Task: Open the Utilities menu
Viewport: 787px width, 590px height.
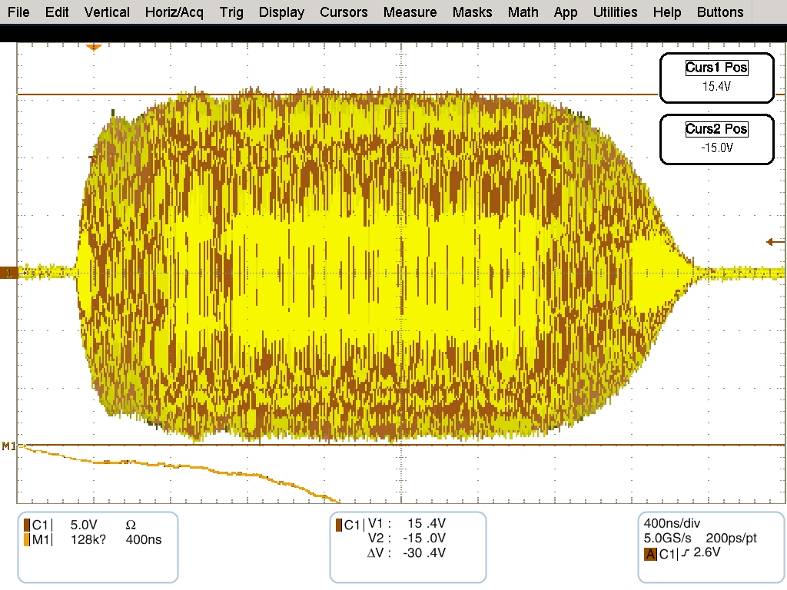Action: pyautogui.click(x=615, y=12)
